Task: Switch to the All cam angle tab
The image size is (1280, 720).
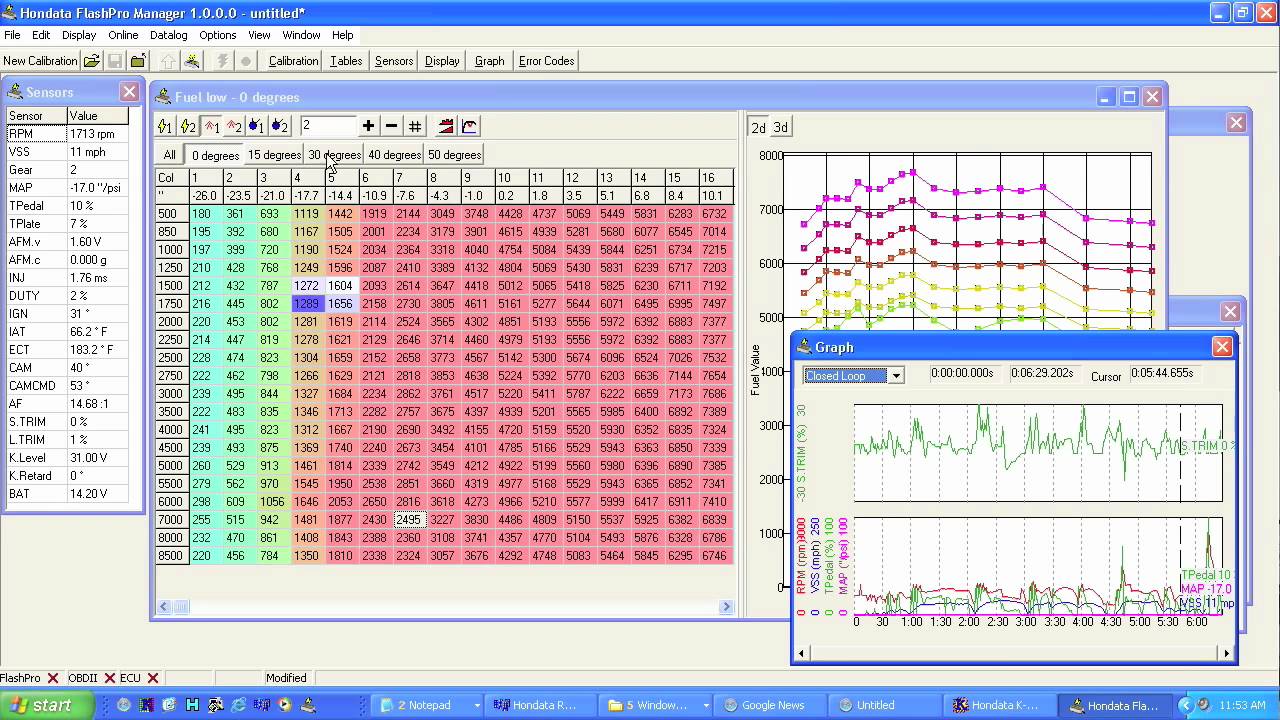Action: click(170, 155)
